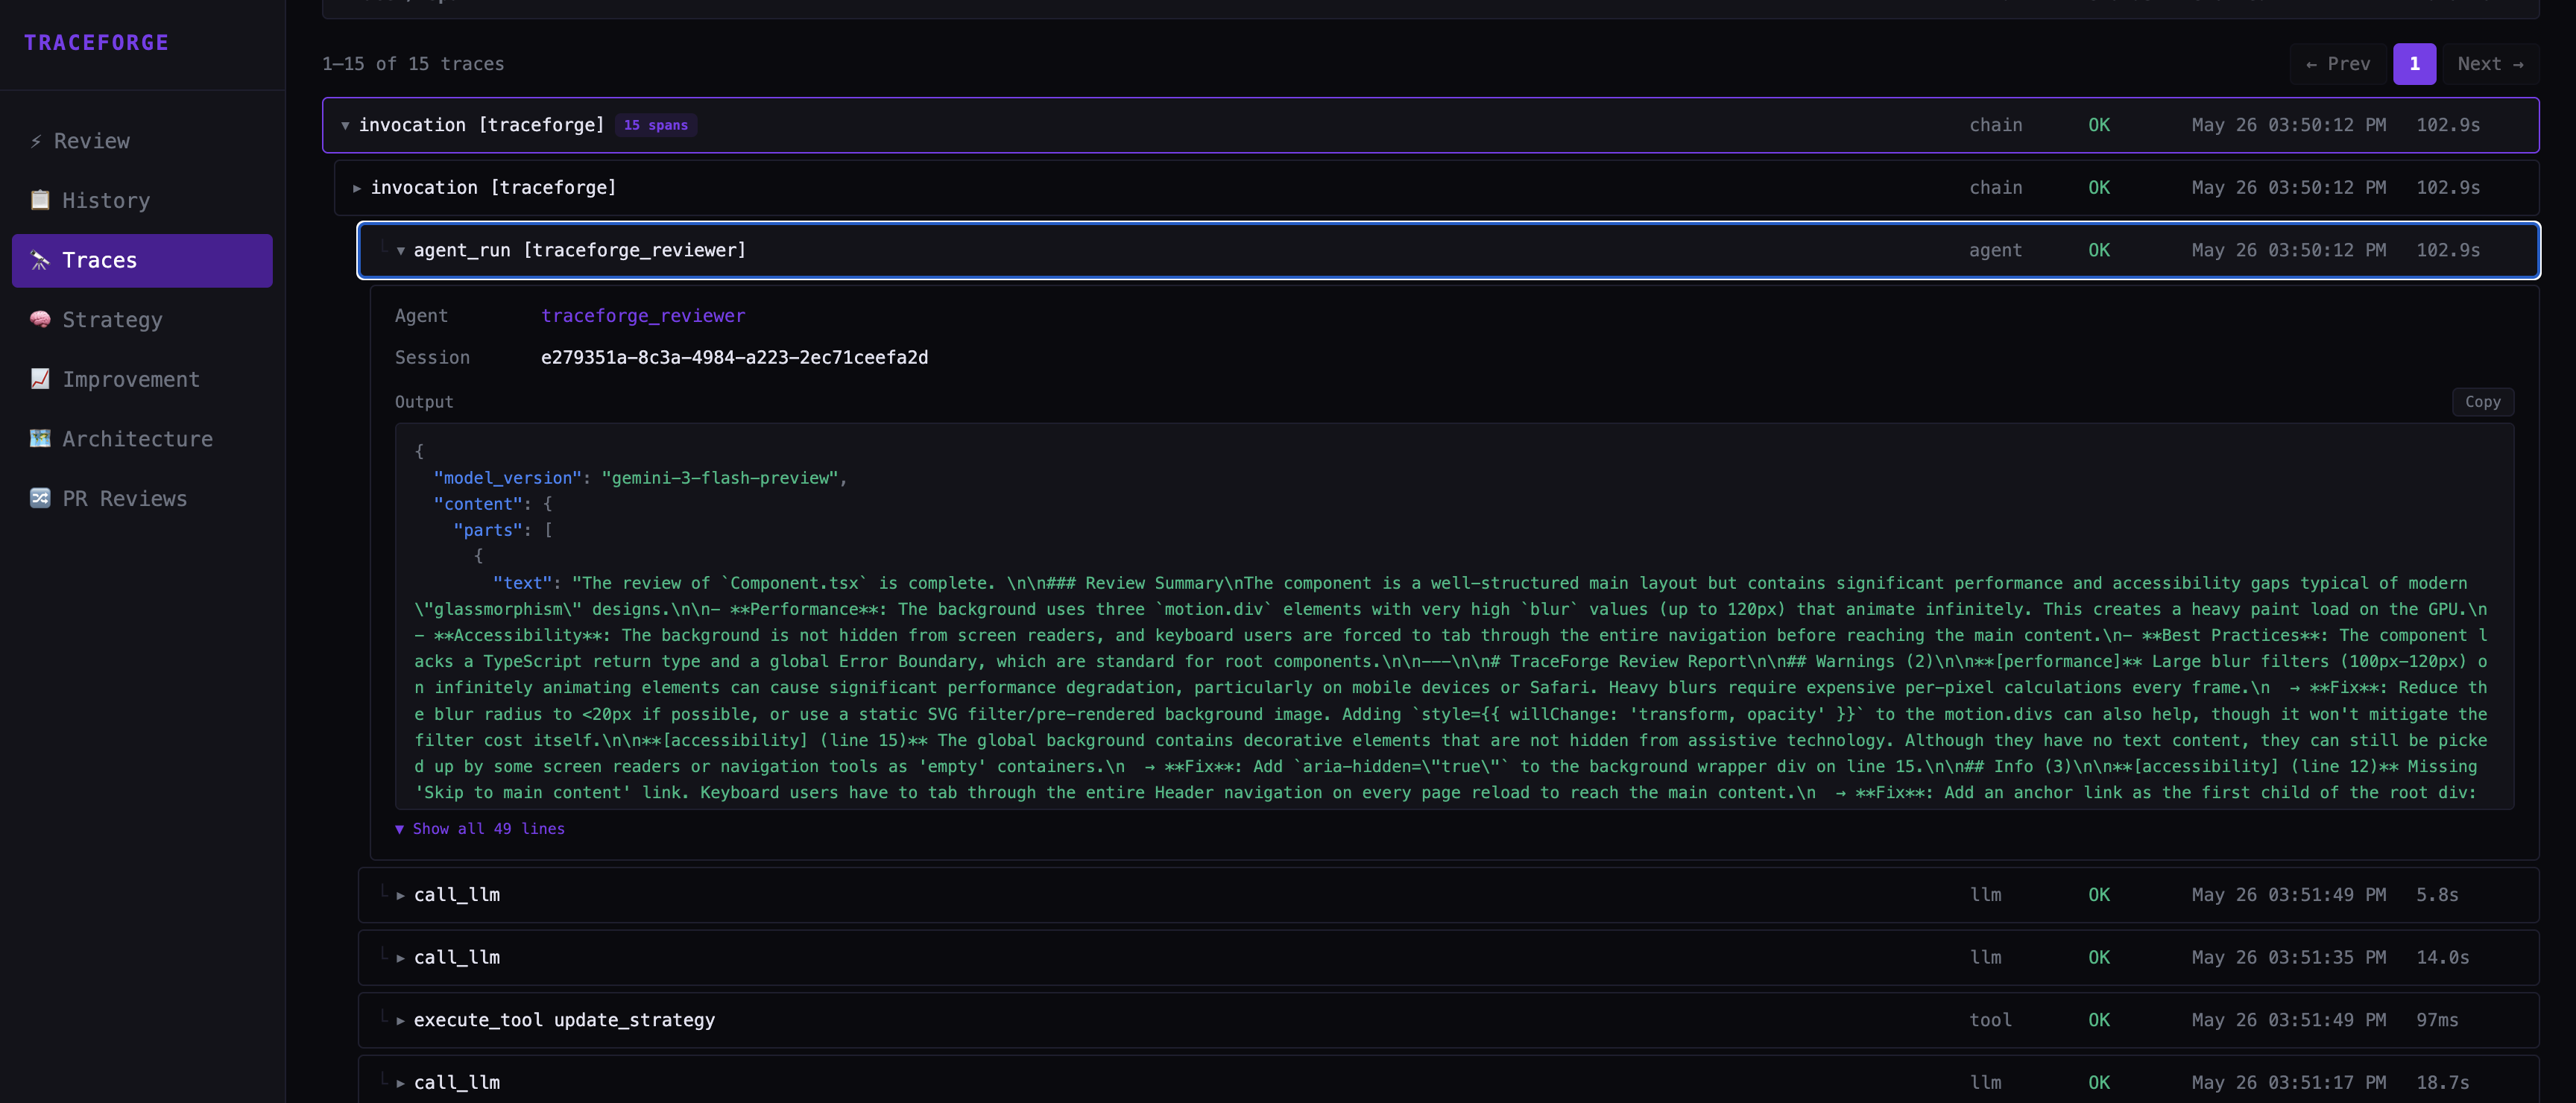The height and width of the screenshot is (1103, 2576).
Task: Navigate to Architecture
Action: coord(142,438)
